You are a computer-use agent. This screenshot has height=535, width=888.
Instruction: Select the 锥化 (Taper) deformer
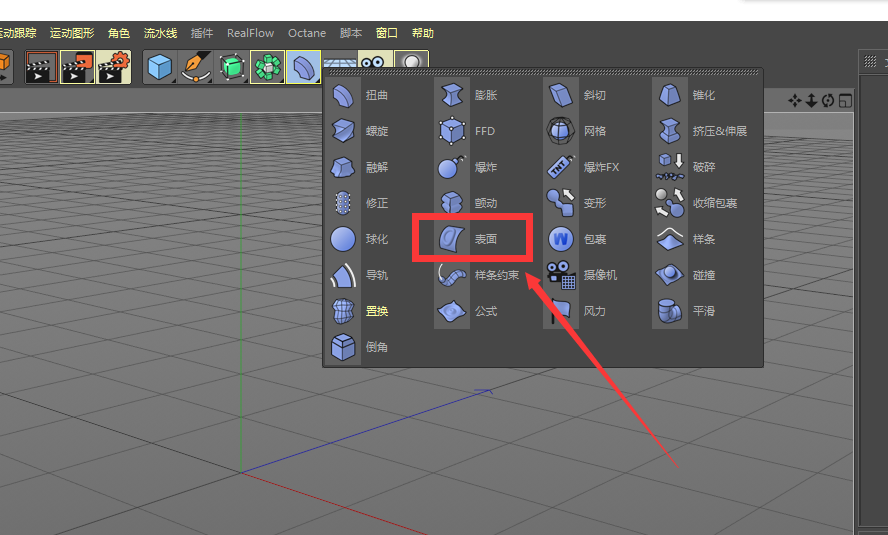click(686, 95)
